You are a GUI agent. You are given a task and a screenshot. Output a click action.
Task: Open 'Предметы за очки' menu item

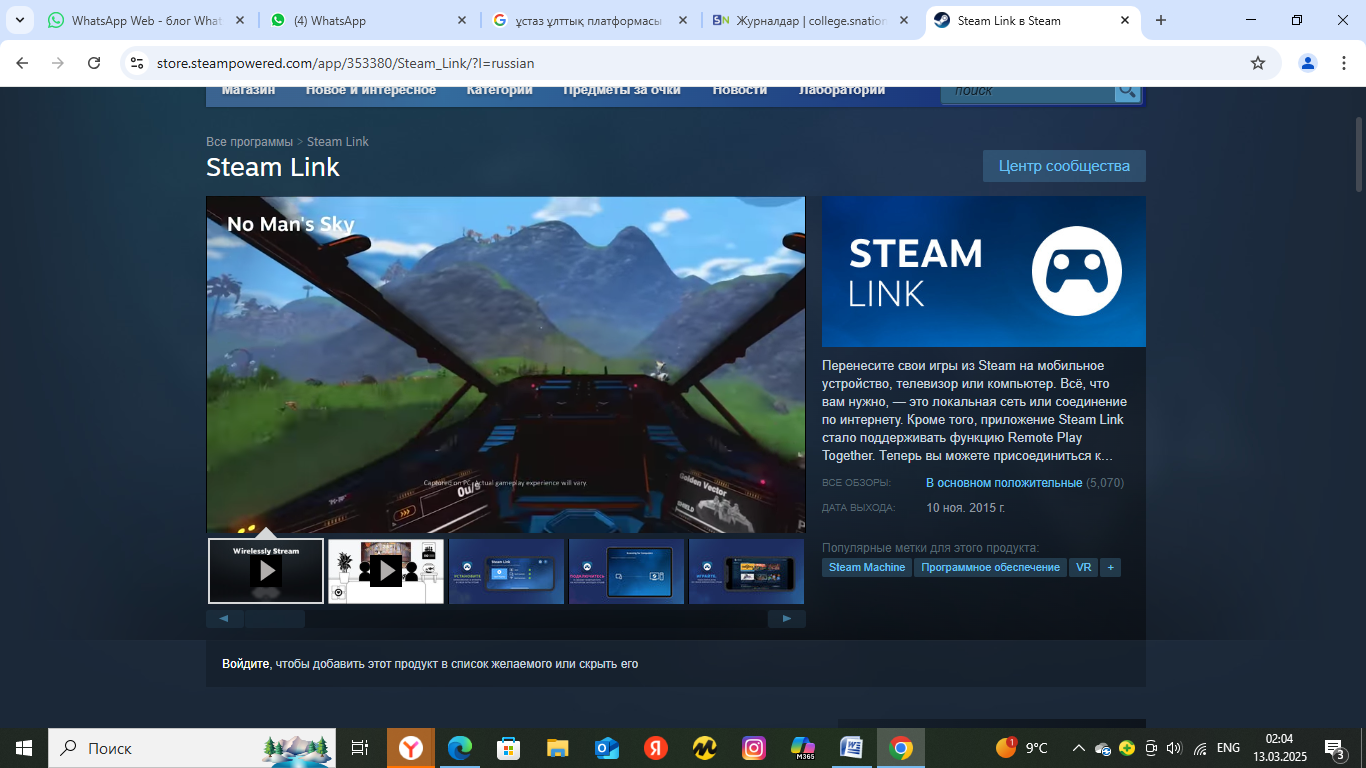(x=621, y=90)
